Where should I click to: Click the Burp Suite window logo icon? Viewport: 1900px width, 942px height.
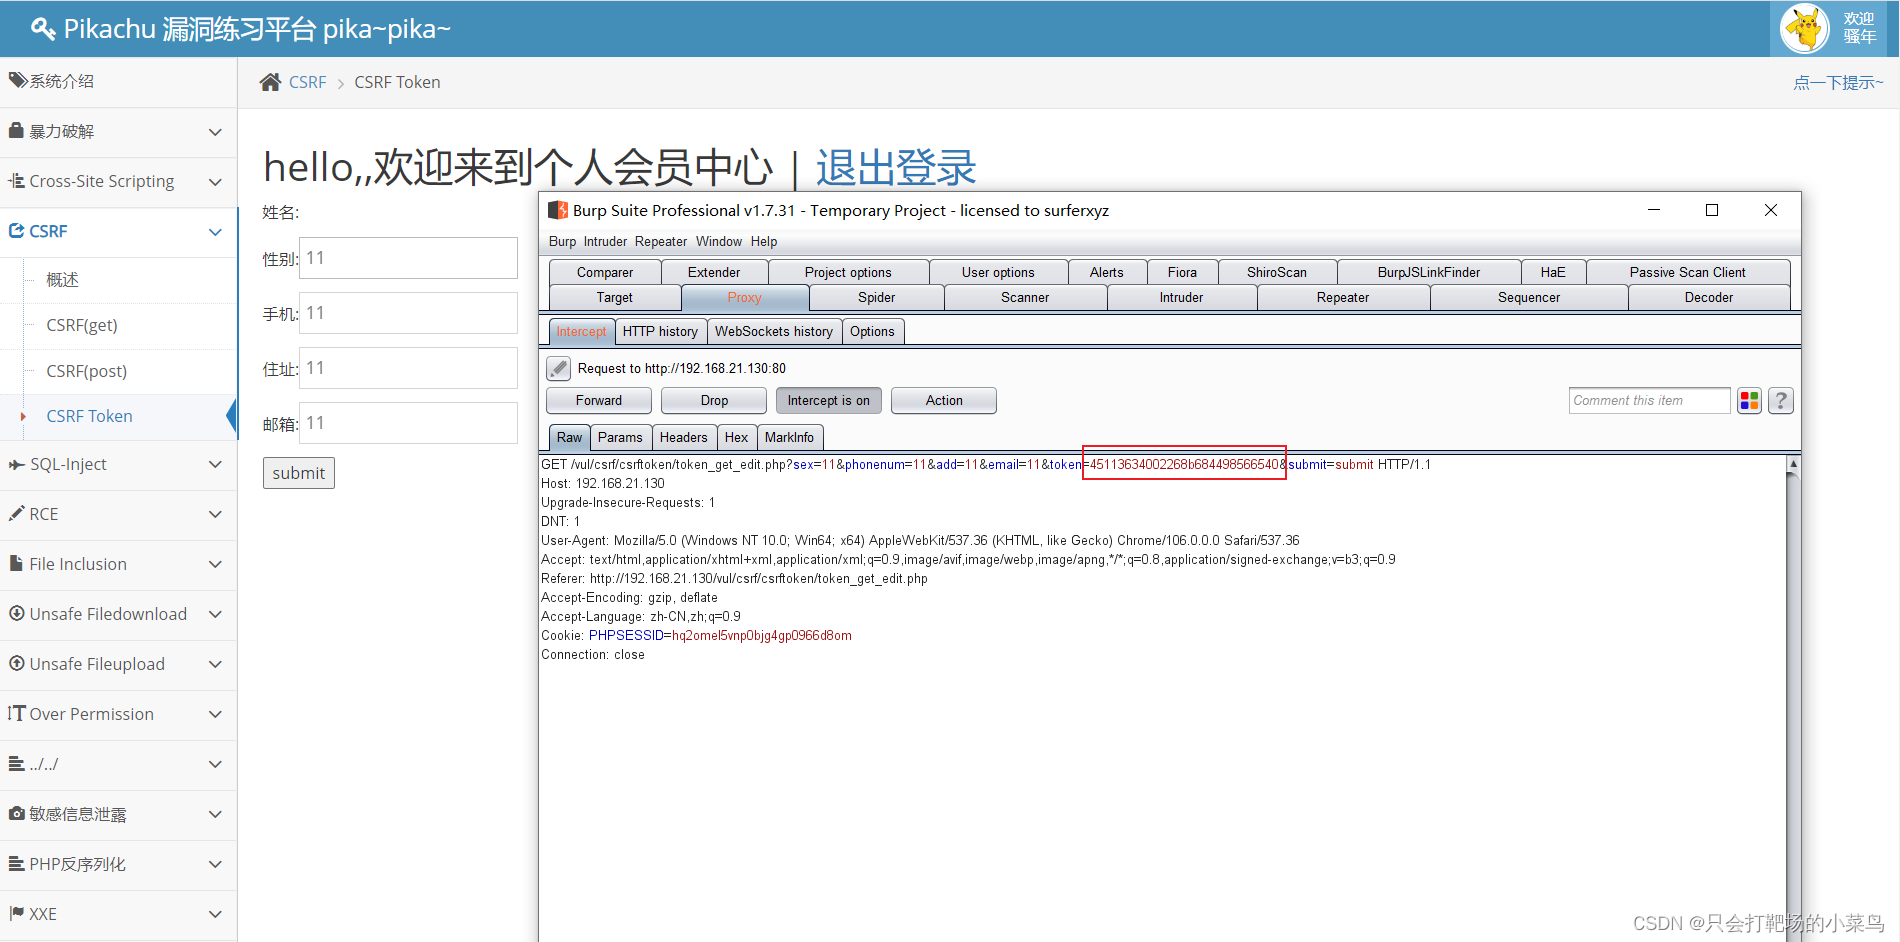coord(558,210)
